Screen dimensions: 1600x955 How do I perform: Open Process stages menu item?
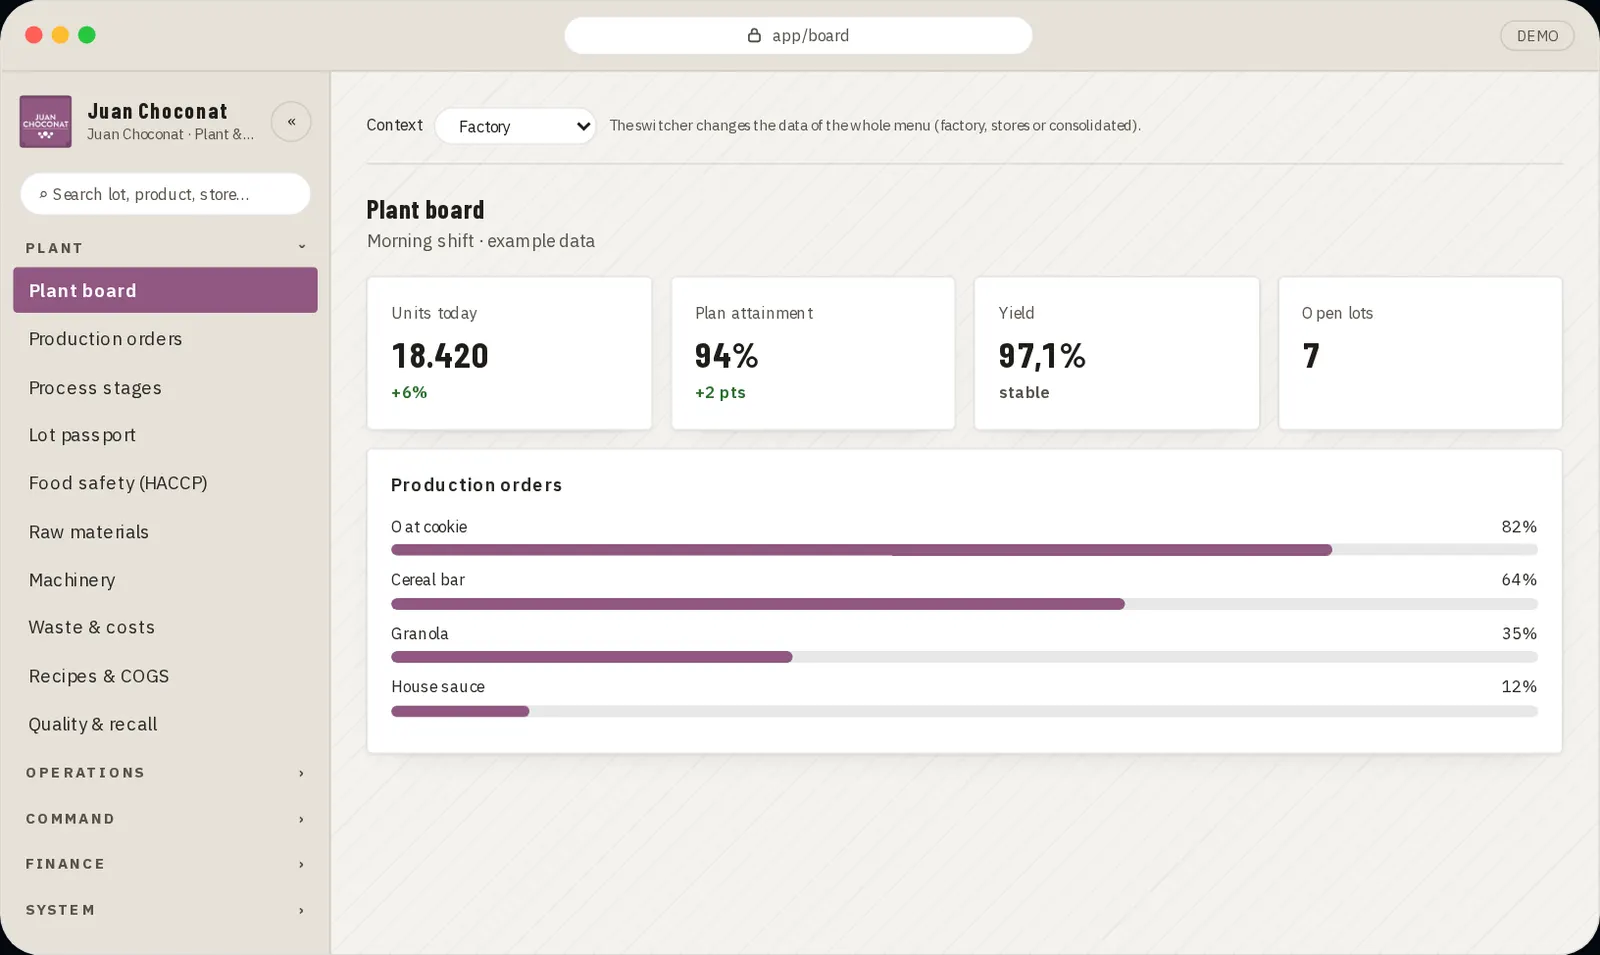(165, 387)
